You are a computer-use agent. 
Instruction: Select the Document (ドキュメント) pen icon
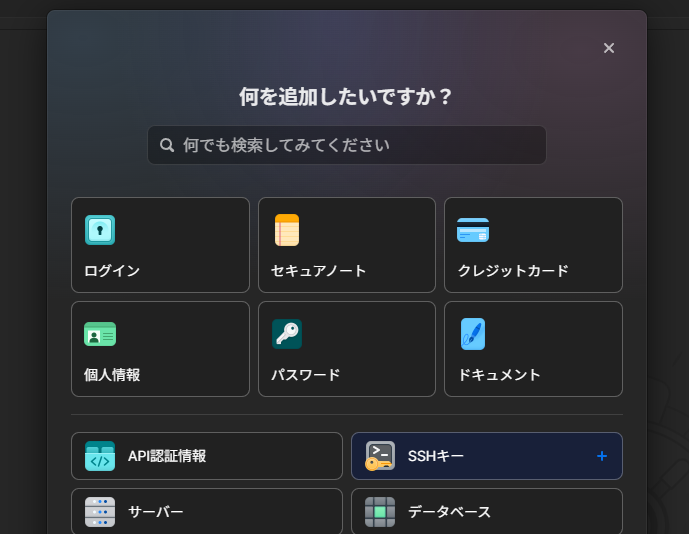pyautogui.click(x=473, y=334)
